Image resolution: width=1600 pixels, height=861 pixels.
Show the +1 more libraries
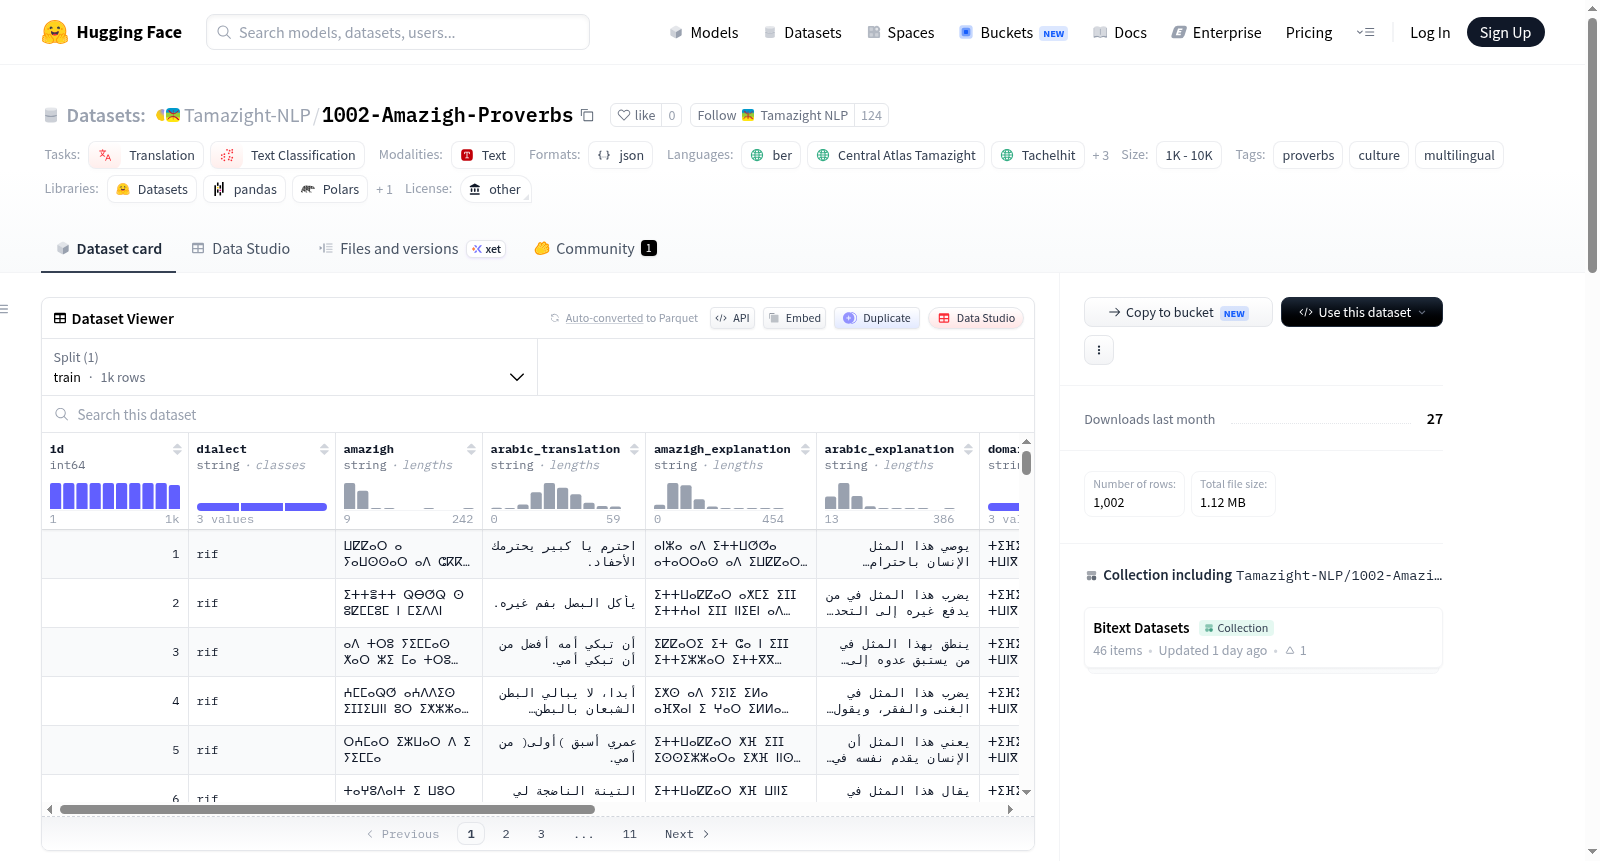384,189
